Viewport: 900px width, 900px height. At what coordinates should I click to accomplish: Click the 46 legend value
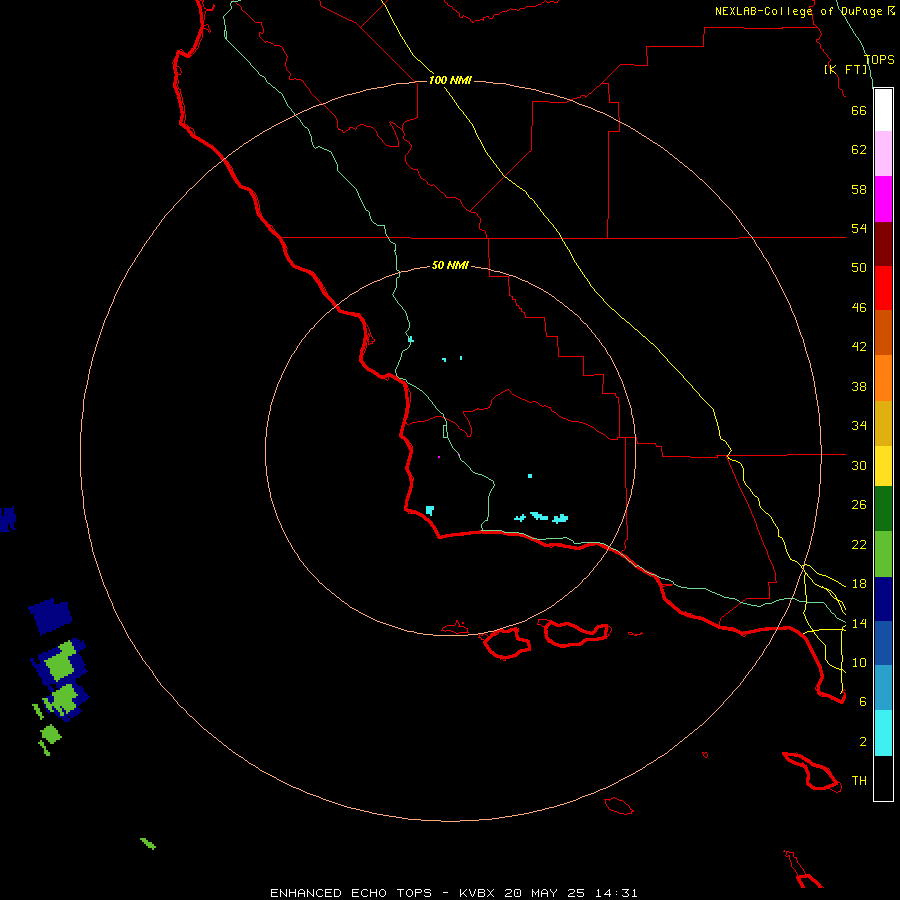[859, 308]
